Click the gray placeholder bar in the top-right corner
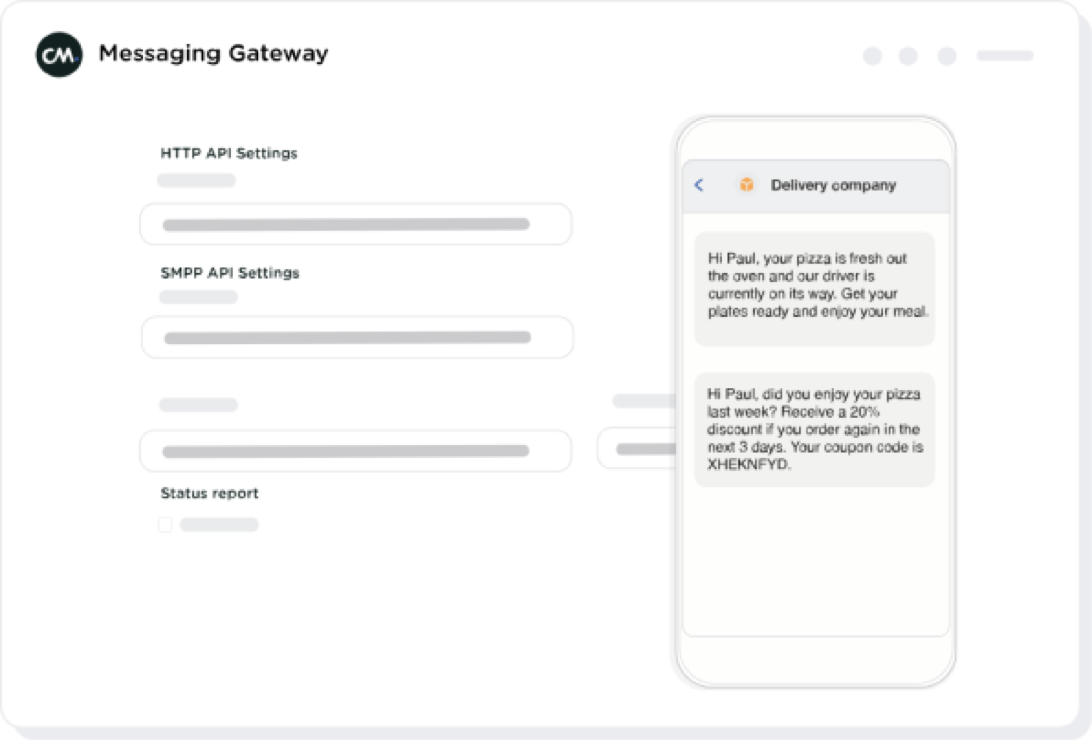 1004,56
